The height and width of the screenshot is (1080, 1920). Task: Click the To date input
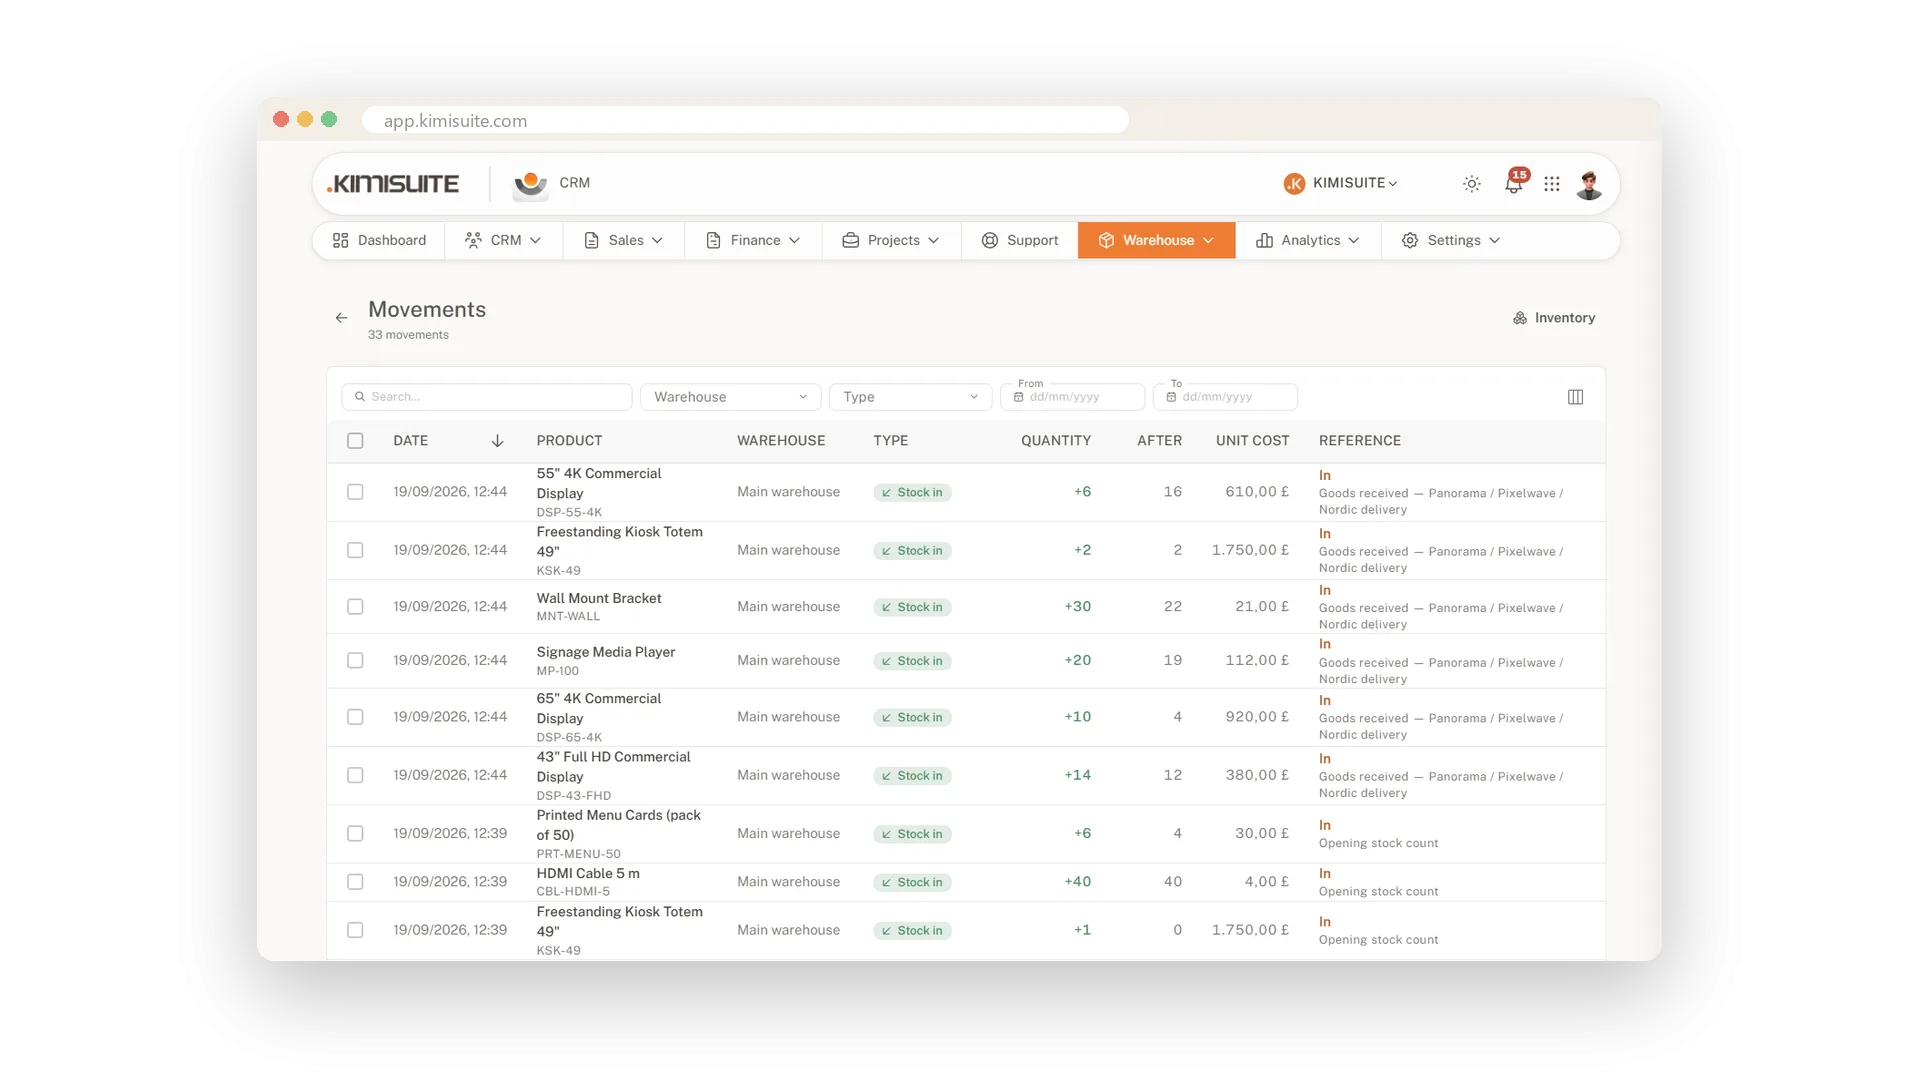pos(1225,397)
